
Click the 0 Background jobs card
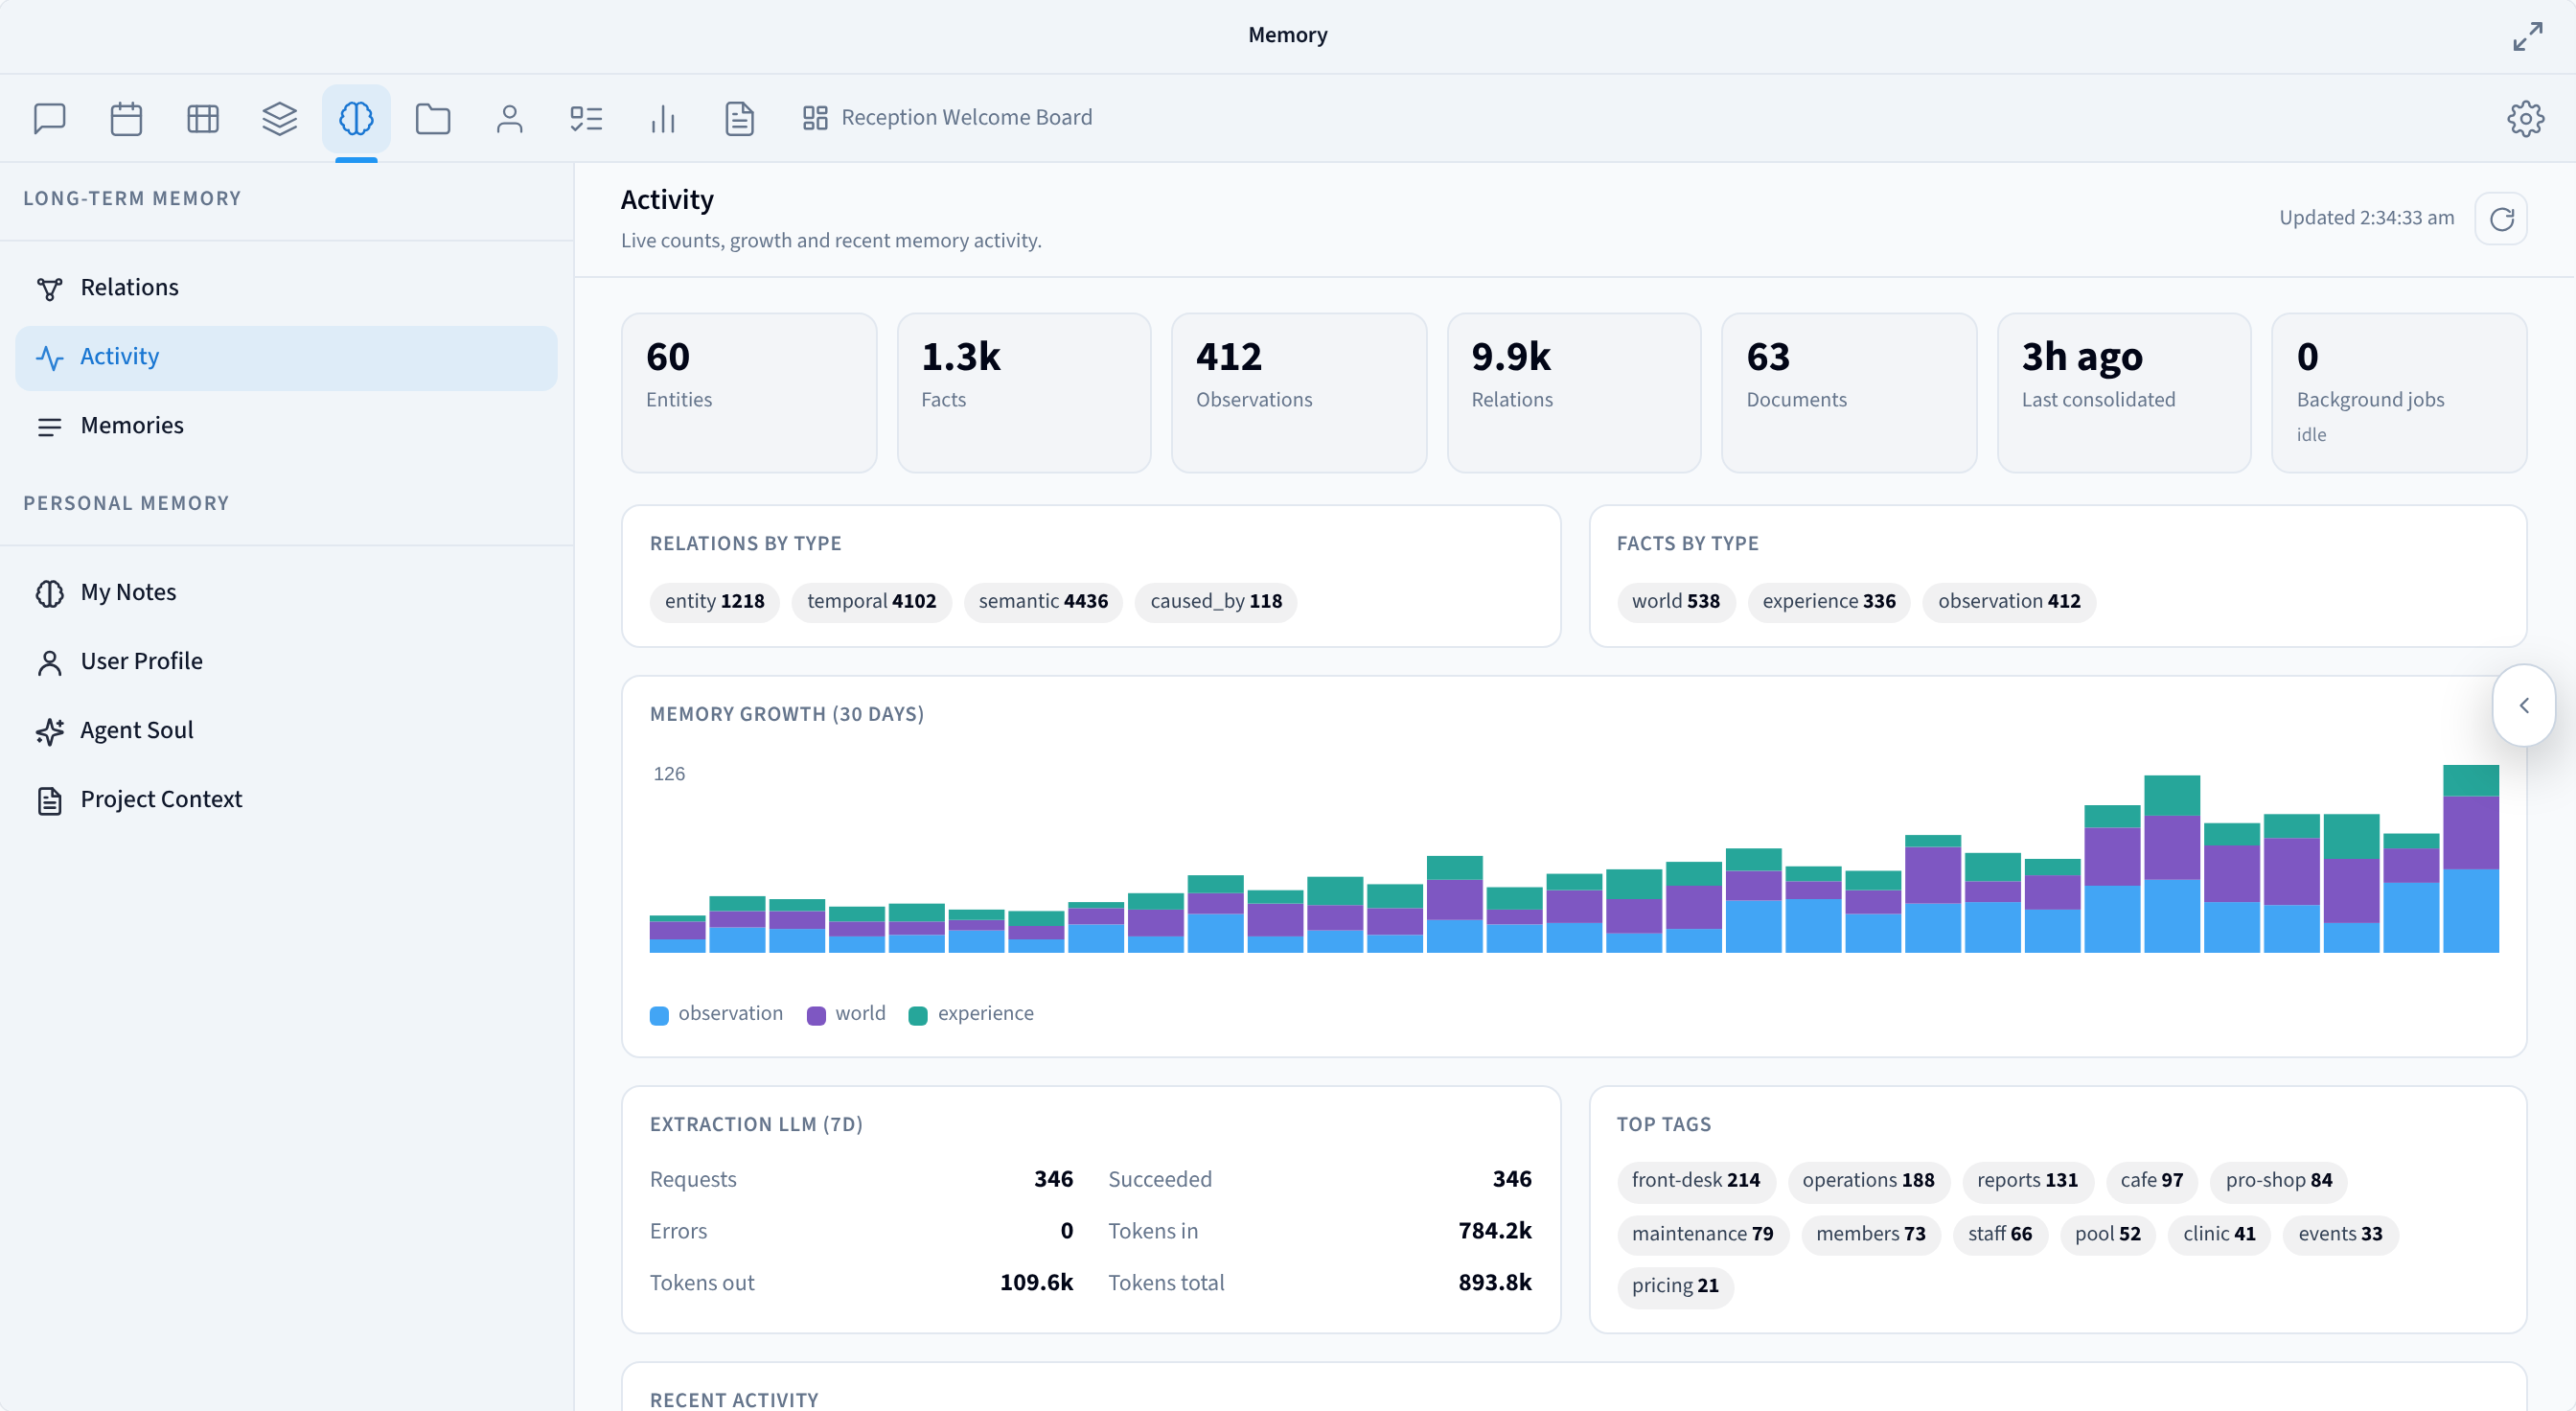tap(2399, 392)
